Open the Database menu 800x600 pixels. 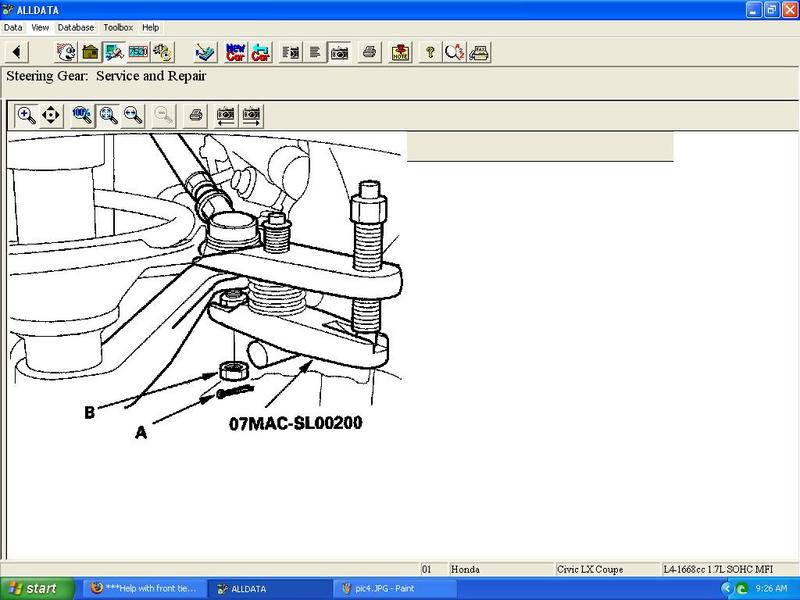pos(75,27)
